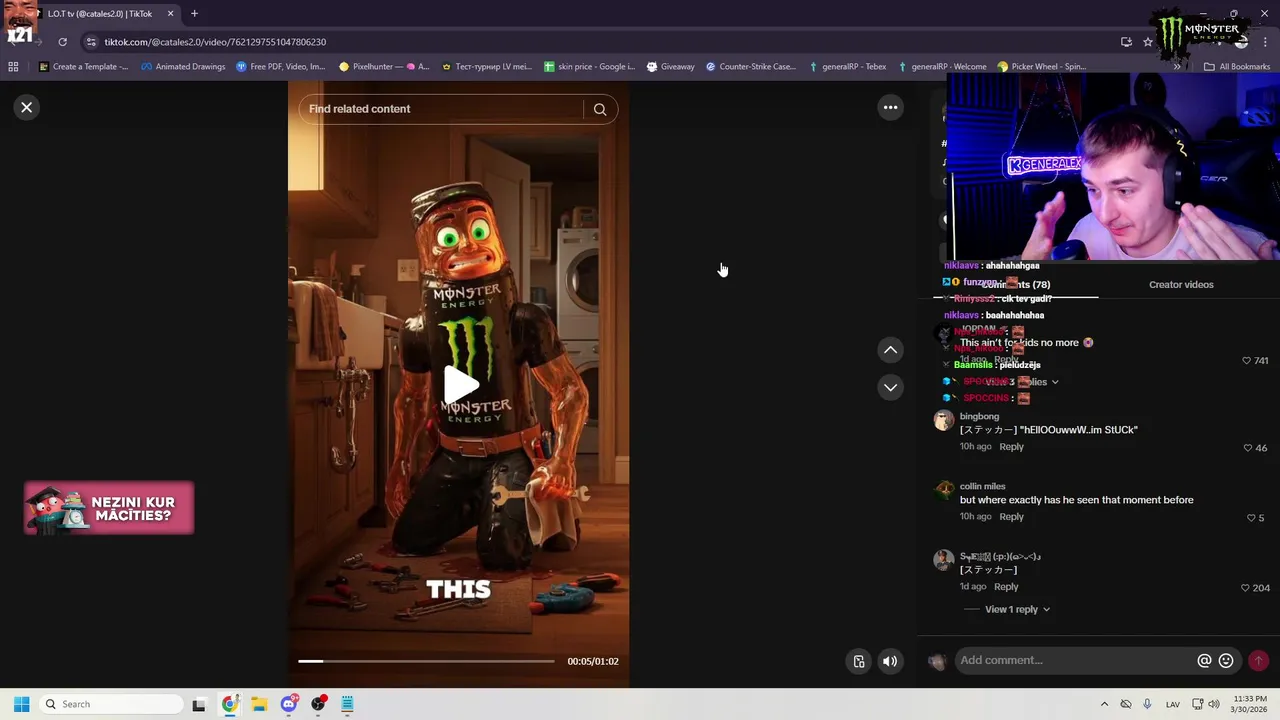The width and height of the screenshot is (1280, 720).
Task: Click bingbong's avatar picture
Action: (943, 421)
